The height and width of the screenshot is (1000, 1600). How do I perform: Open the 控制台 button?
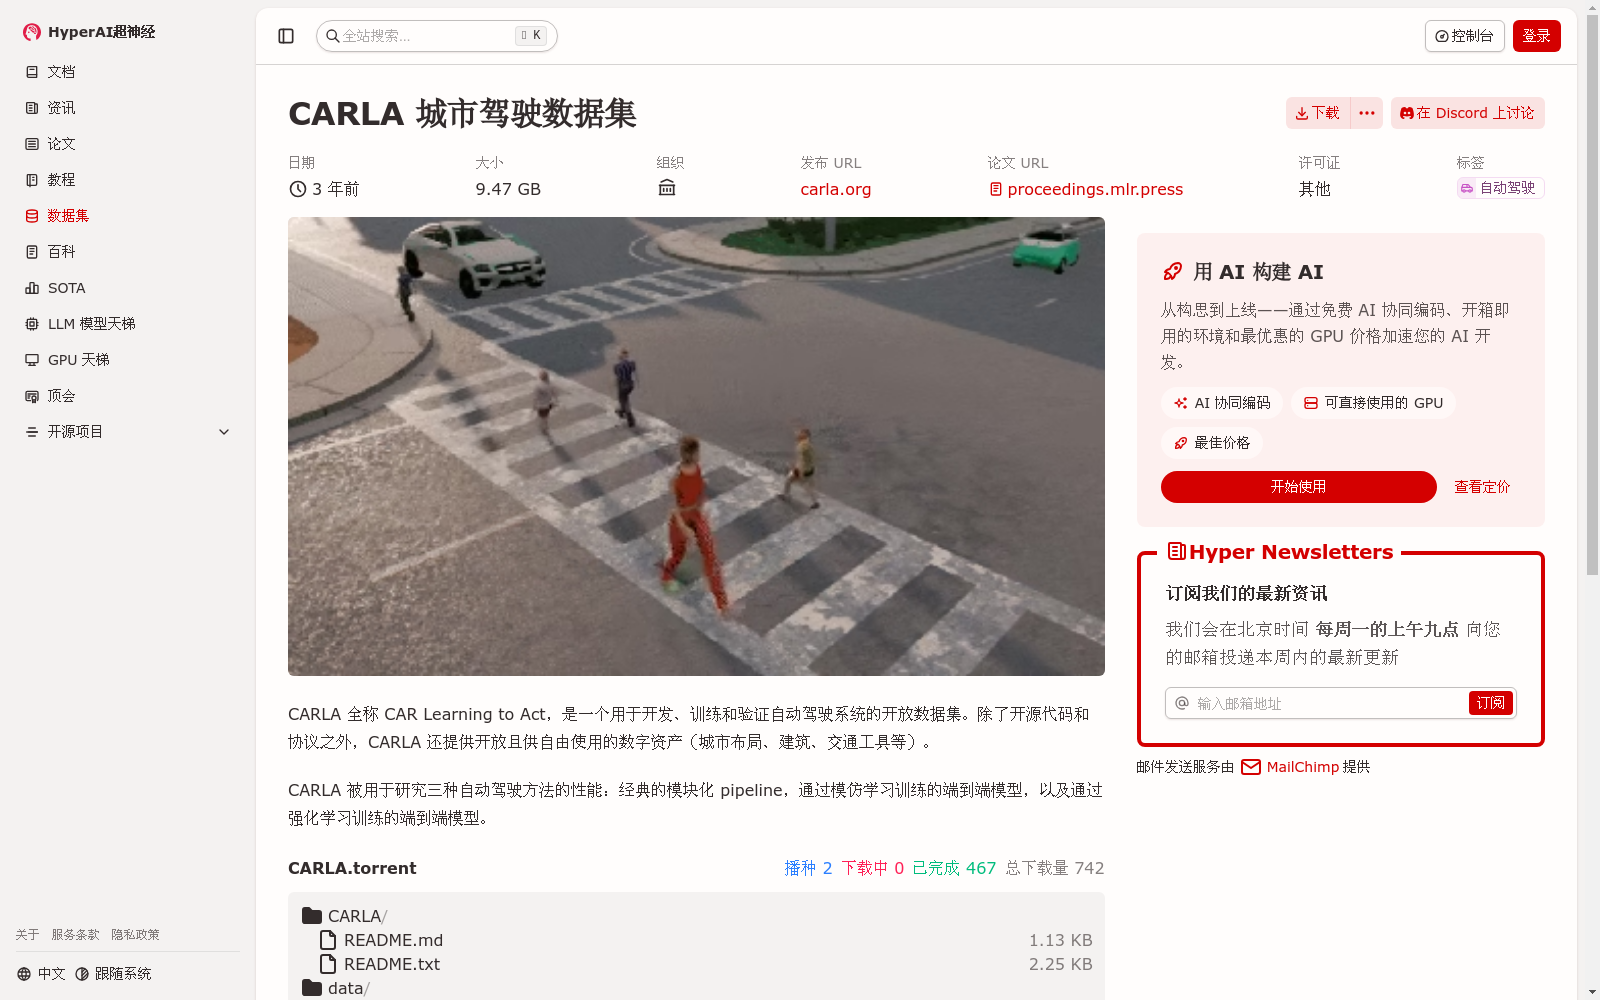[1464, 36]
